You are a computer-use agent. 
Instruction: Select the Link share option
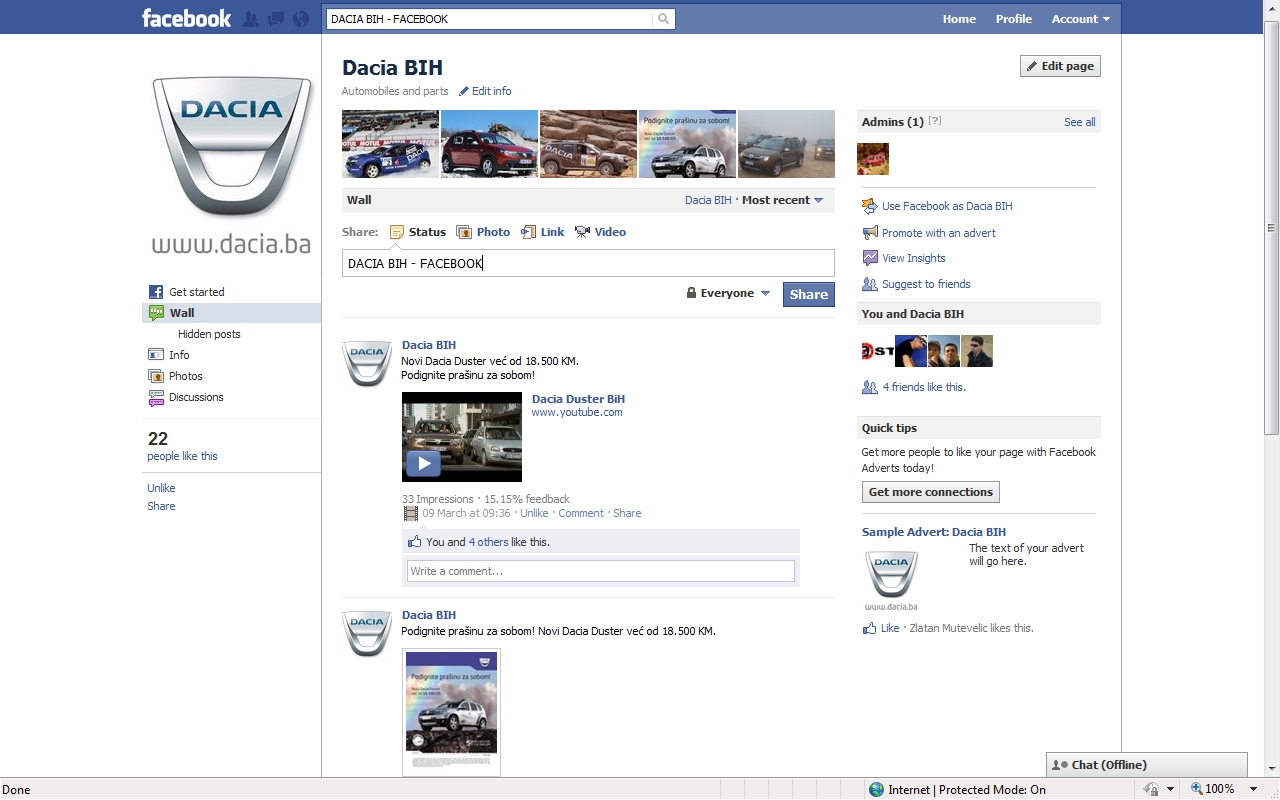(x=543, y=232)
